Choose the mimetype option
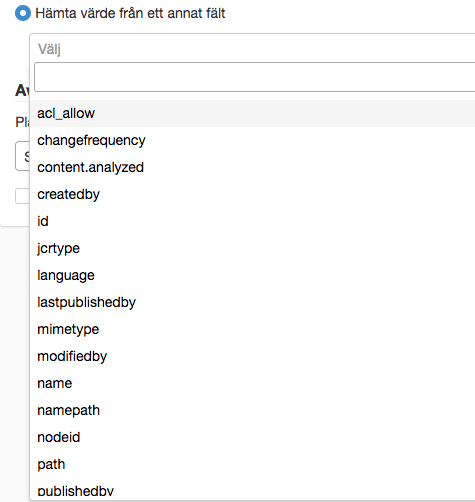The height and width of the screenshot is (502, 475). coord(253,329)
